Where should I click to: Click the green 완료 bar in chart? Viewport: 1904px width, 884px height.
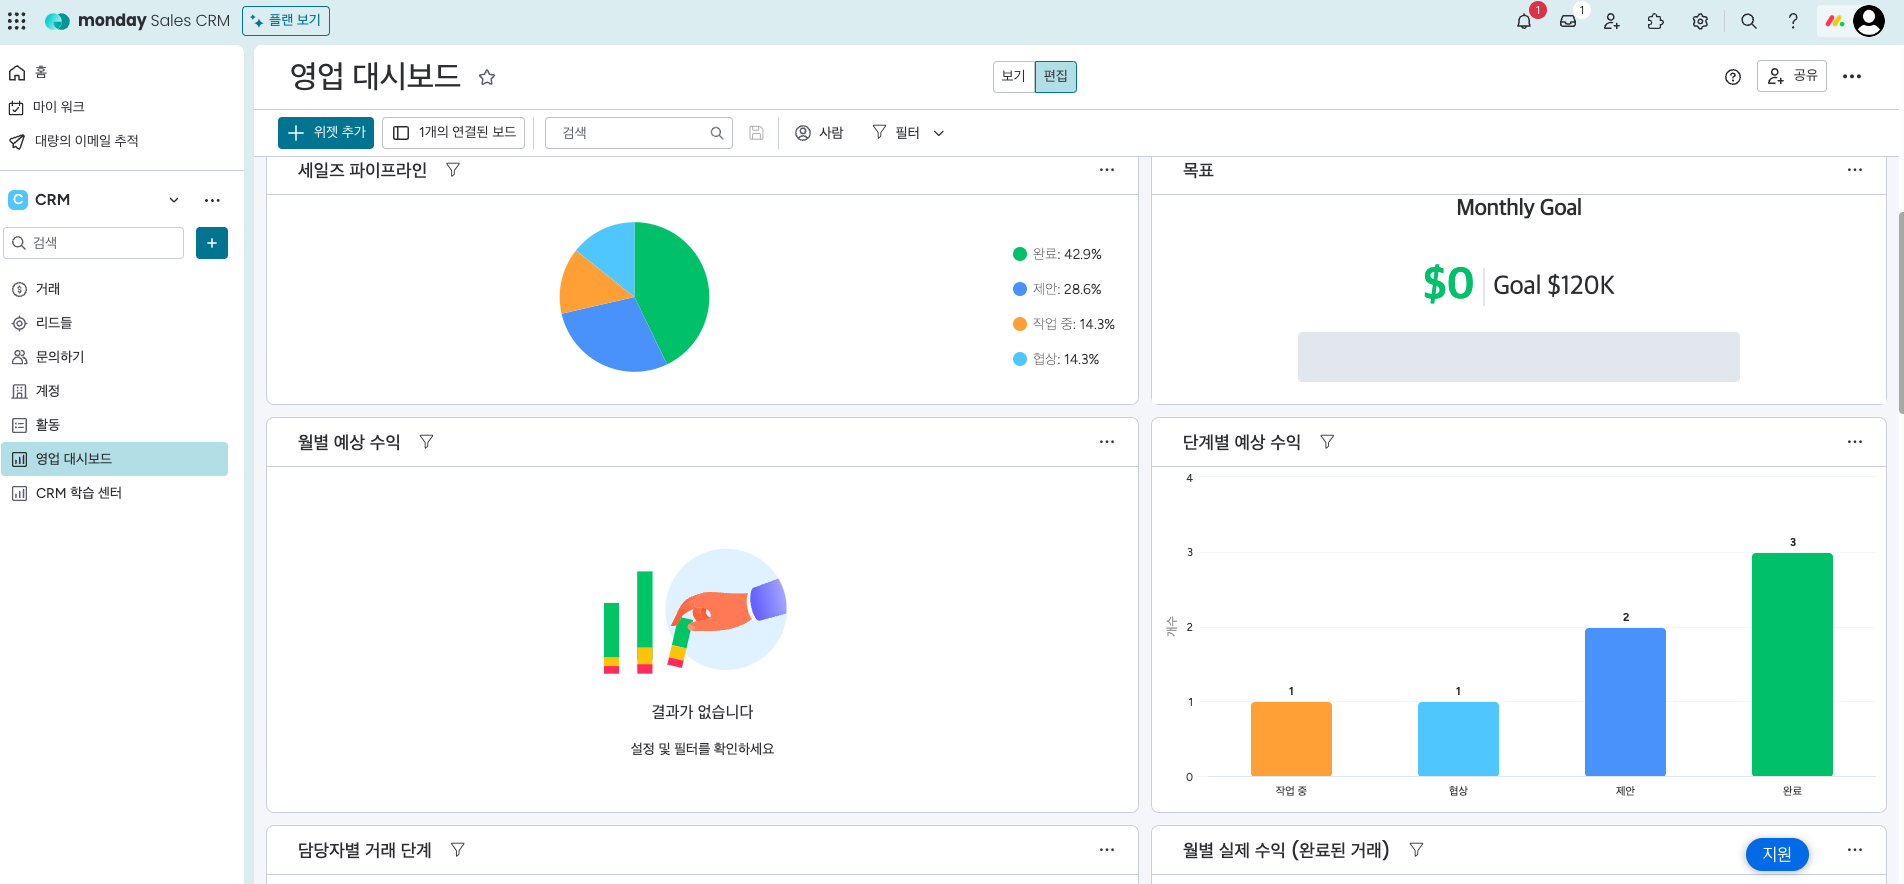pyautogui.click(x=1792, y=664)
